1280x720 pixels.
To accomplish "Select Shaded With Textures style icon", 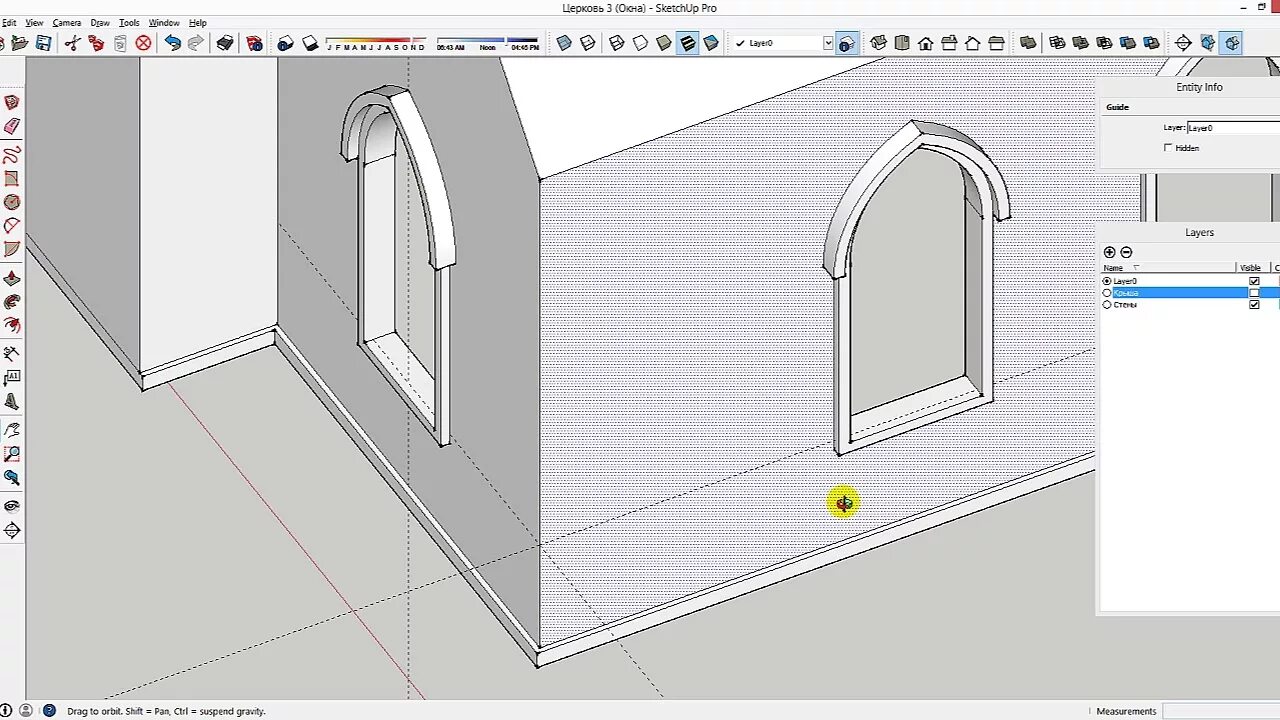I will pyautogui.click(x=687, y=43).
